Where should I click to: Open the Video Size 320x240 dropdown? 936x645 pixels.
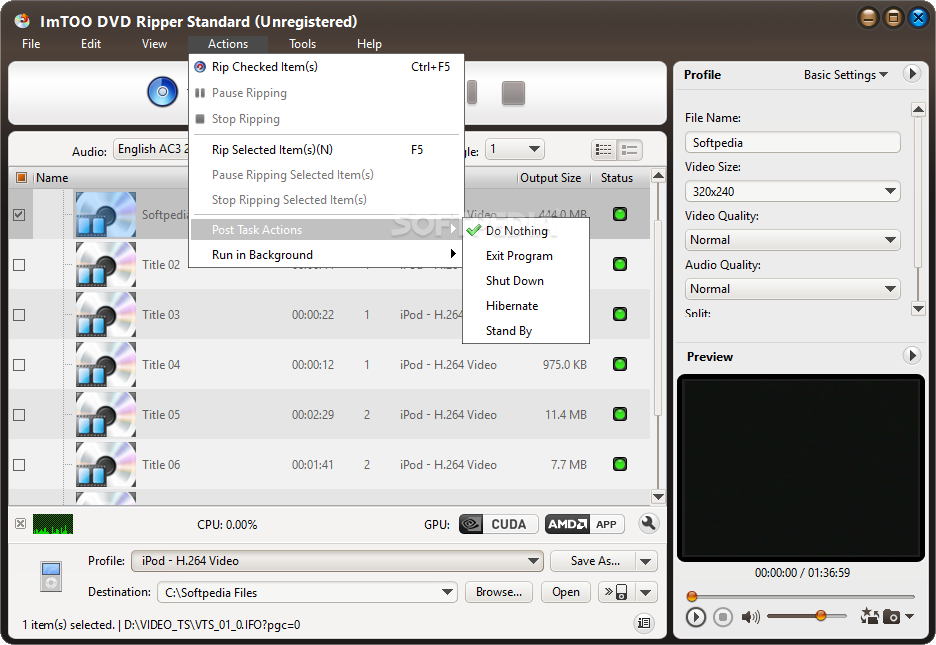coord(793,191)
